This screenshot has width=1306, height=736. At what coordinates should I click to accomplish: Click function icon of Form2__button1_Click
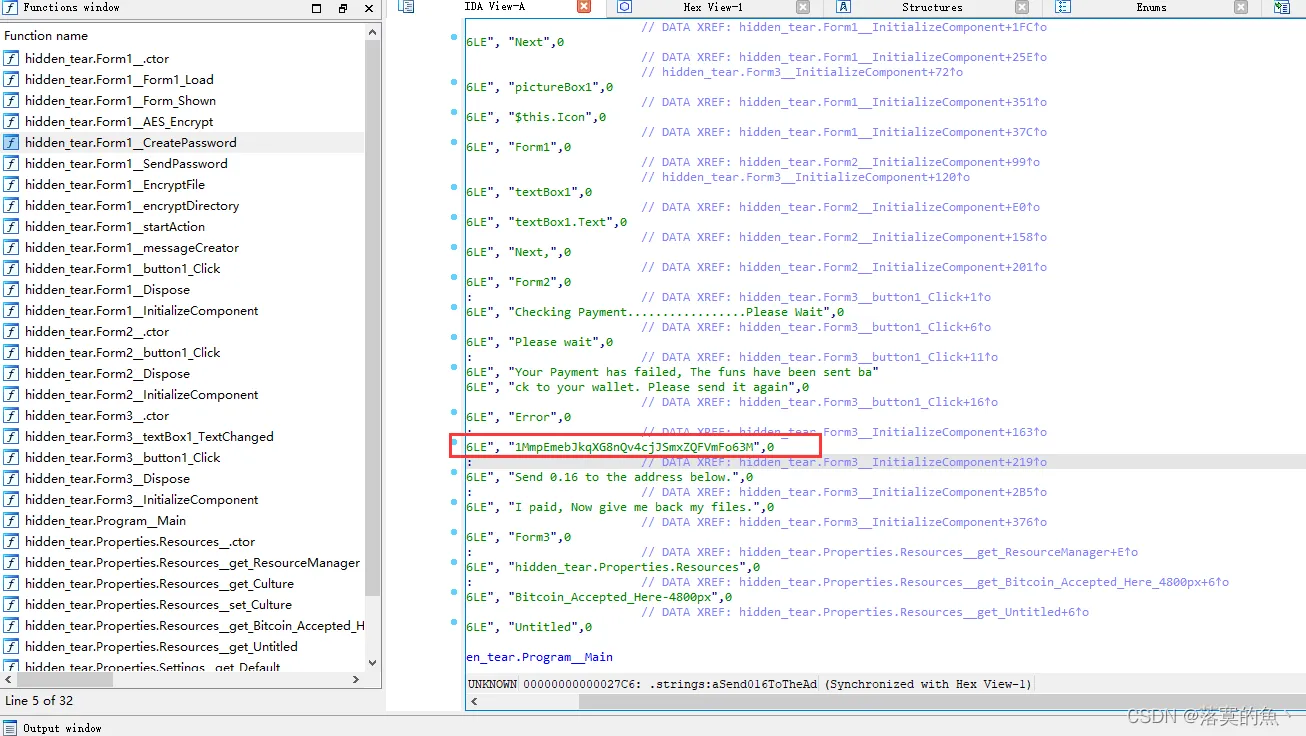coord(11,352)
